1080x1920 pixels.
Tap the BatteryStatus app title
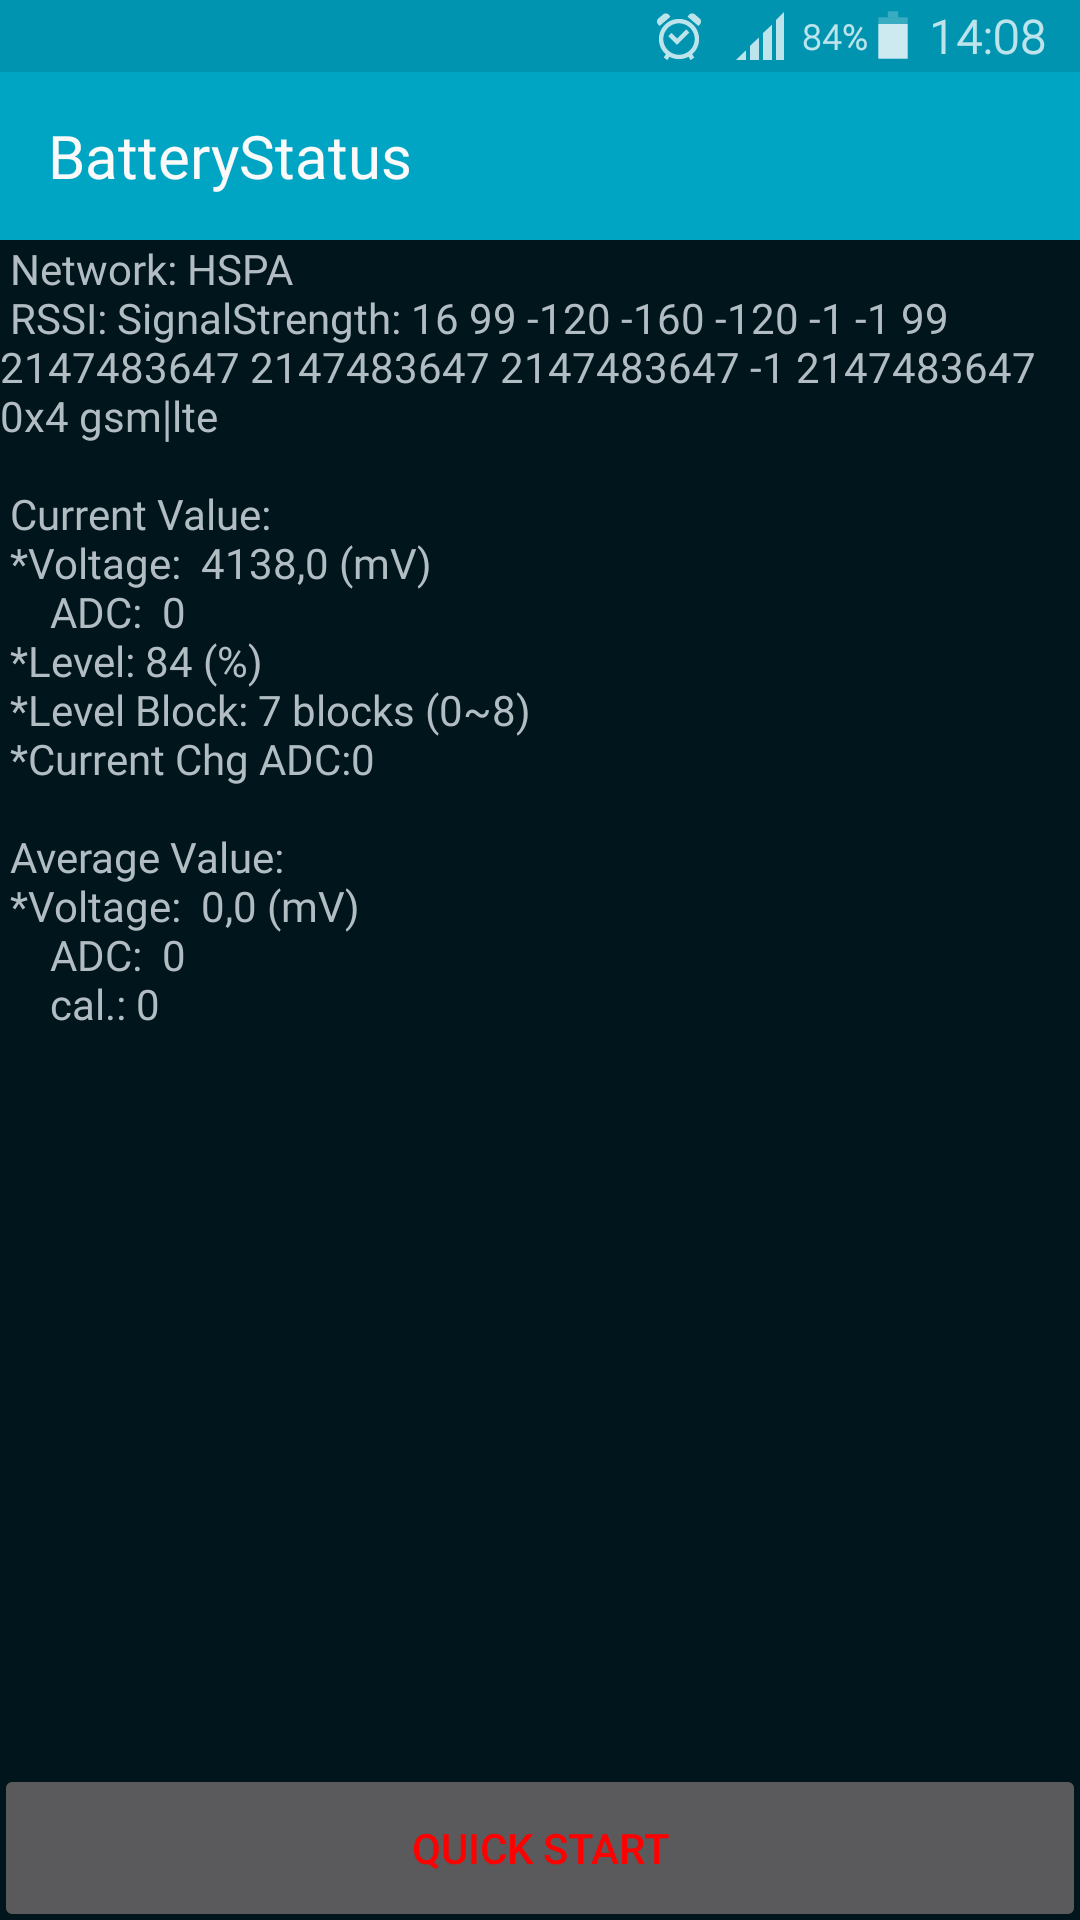pos(230,158)
